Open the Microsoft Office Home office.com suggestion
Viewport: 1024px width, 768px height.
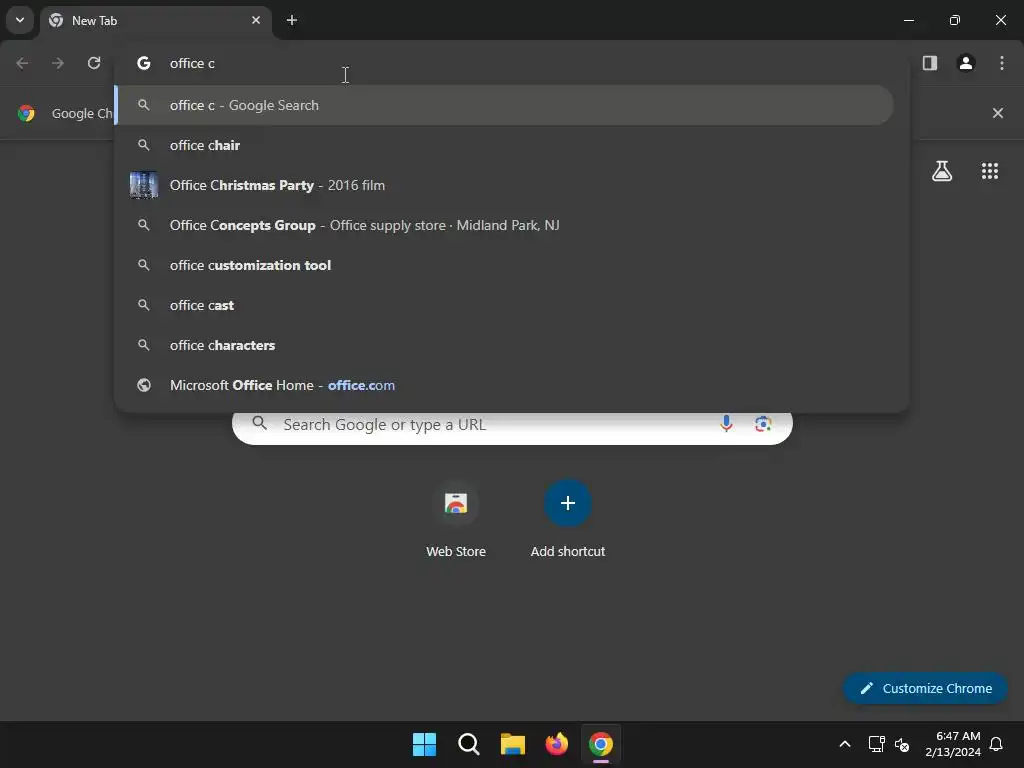[504, 385]
